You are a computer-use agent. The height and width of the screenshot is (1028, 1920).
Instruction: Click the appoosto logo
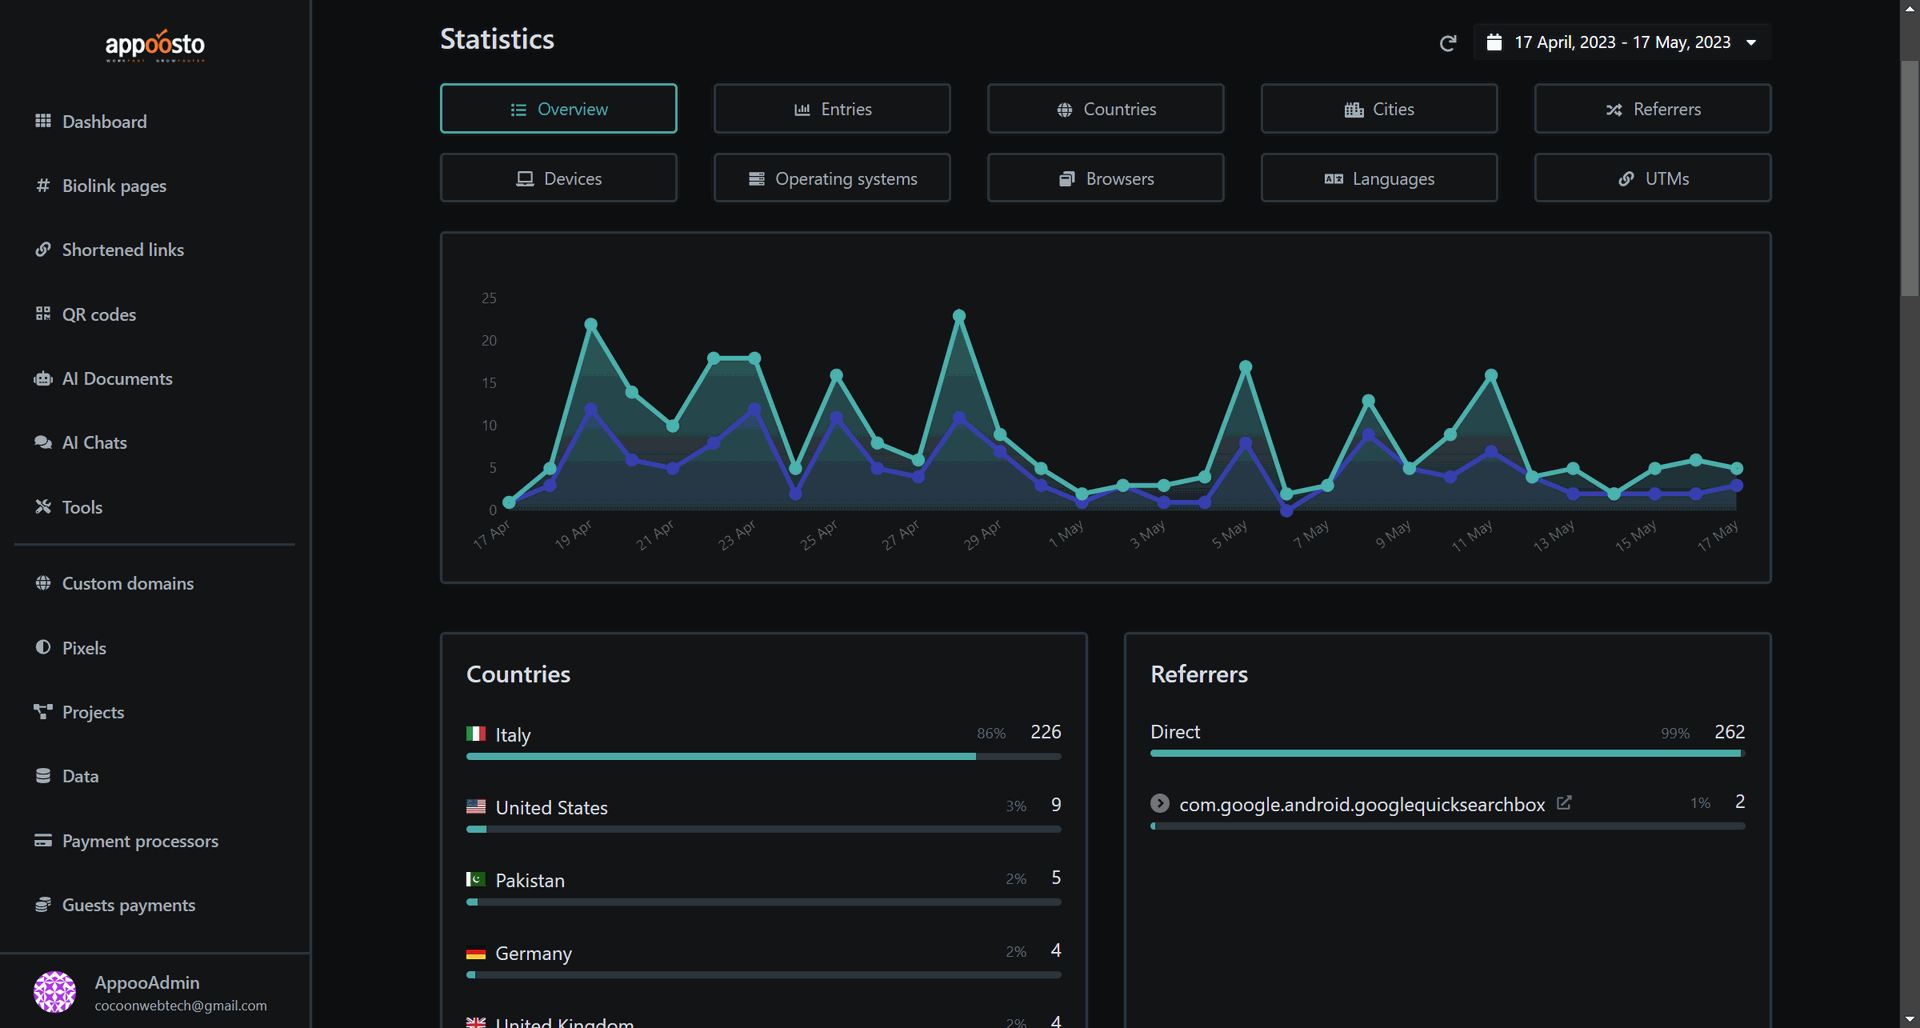155,45
